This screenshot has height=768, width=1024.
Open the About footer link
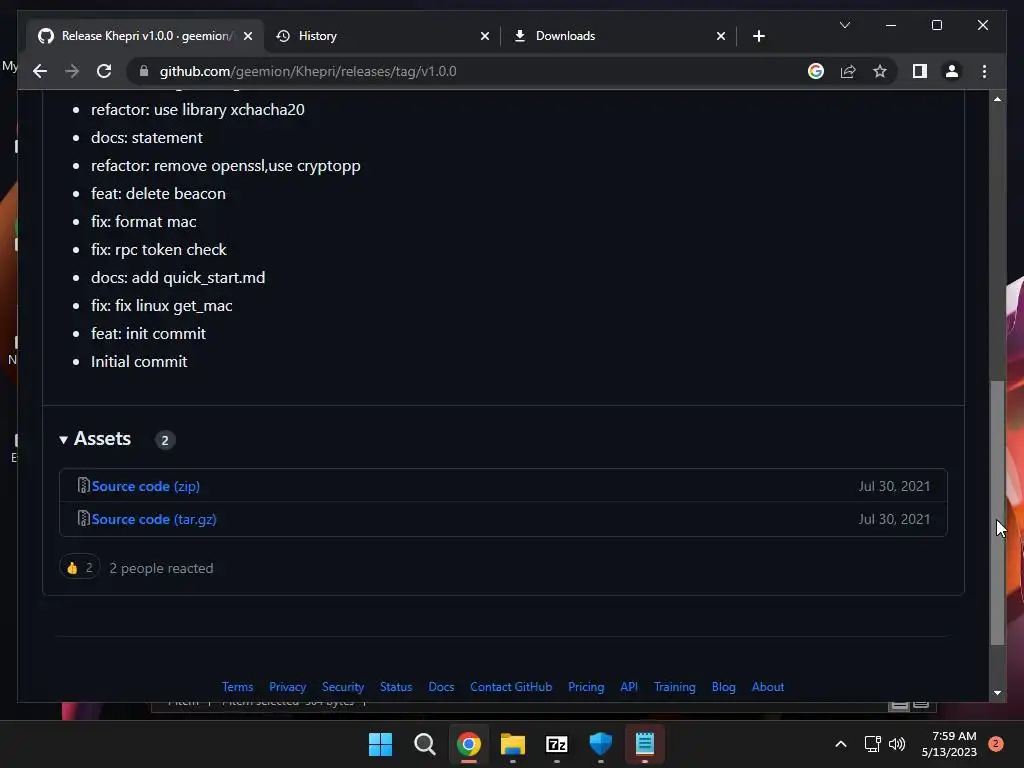tap(767, 687)
